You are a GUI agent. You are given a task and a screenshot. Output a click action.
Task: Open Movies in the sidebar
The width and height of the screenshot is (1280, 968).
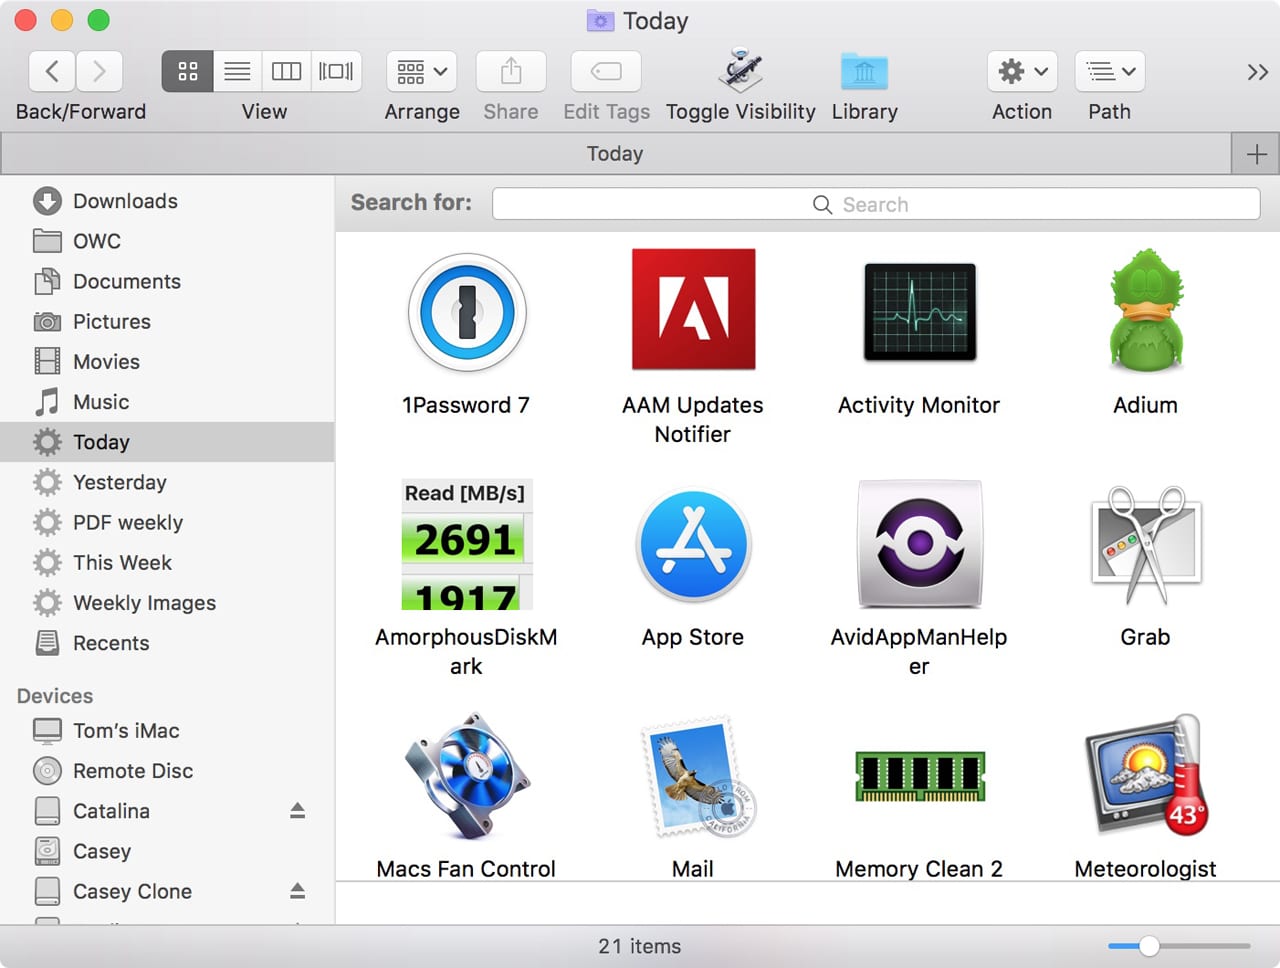click(167, 361)
